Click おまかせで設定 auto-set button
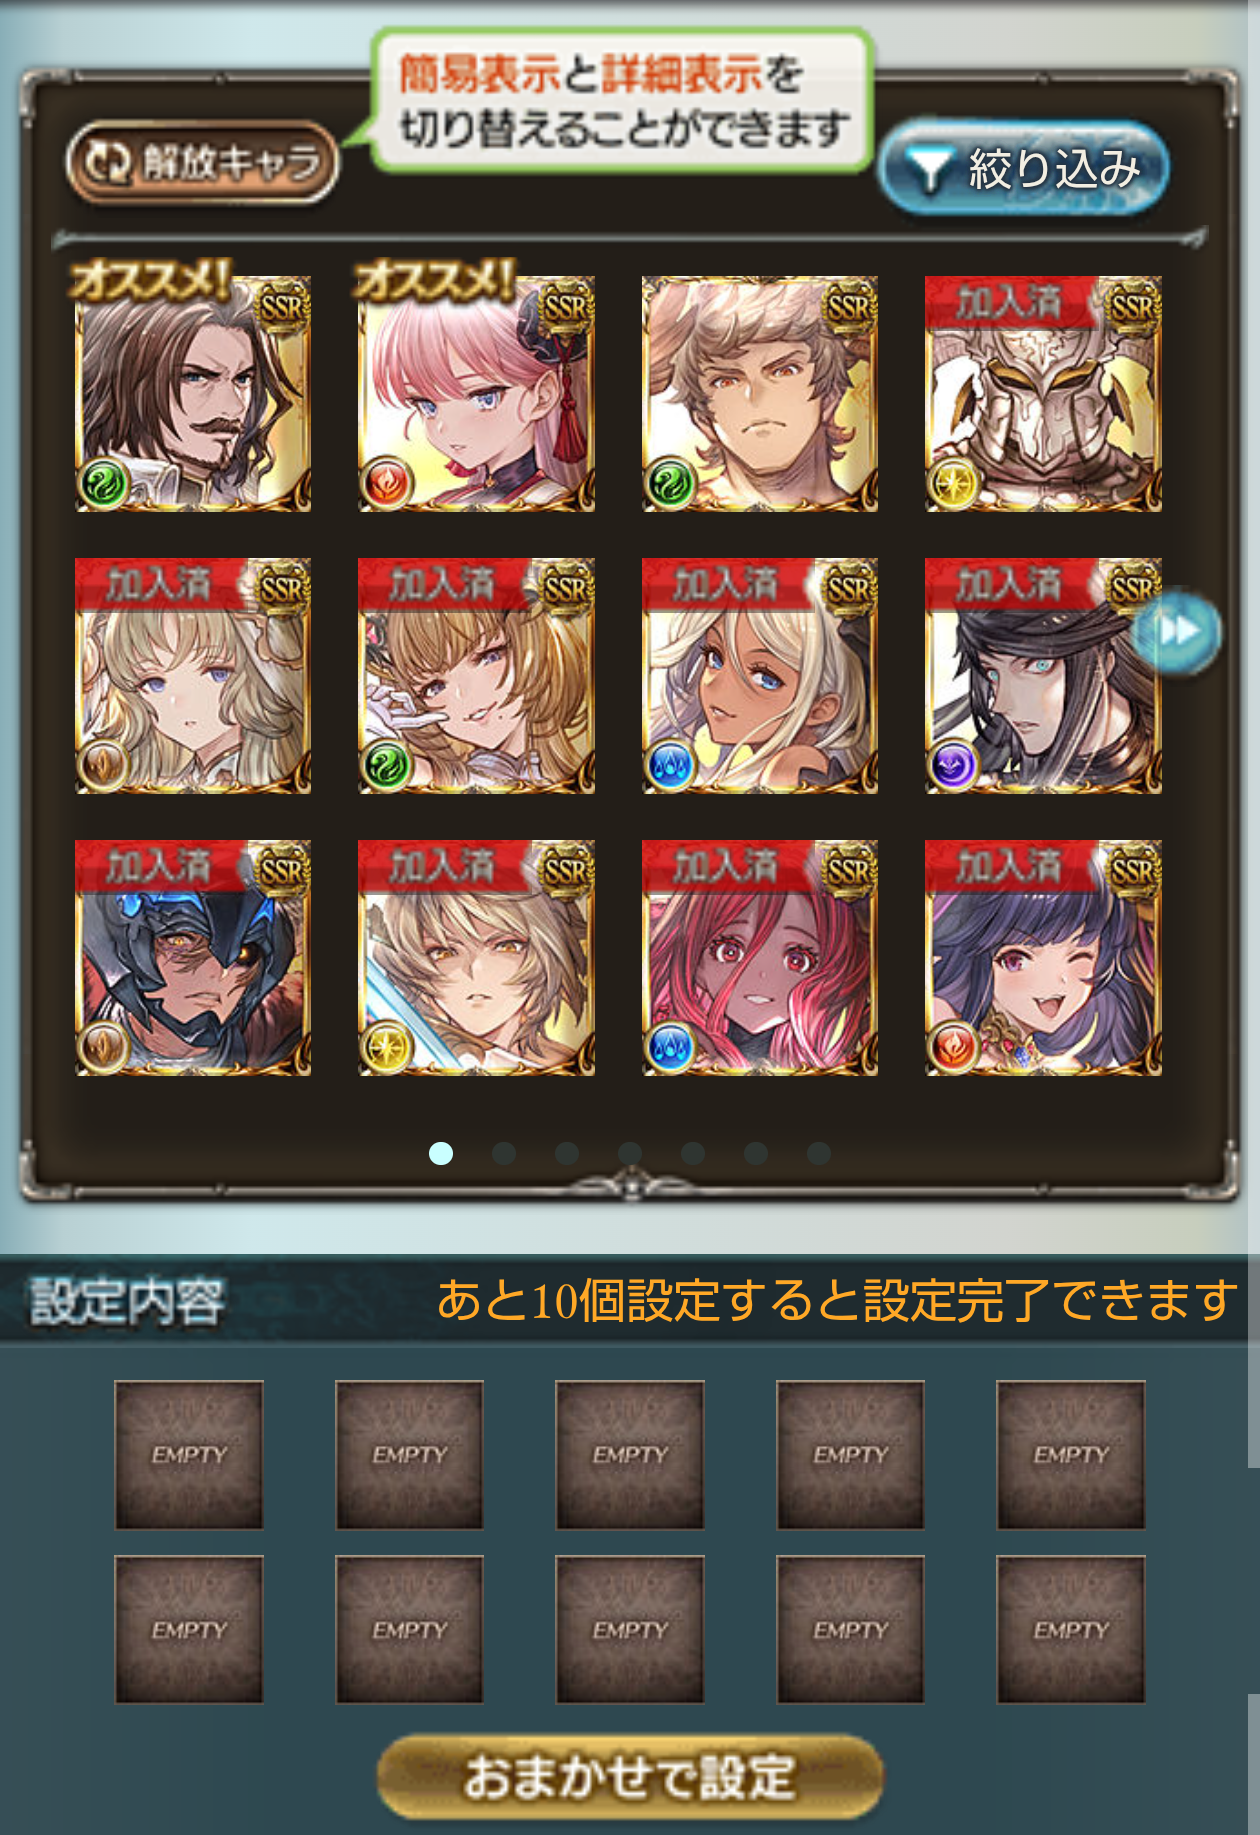Viewport: 1260px width, 1835px height. click(x=630, y=1777)
